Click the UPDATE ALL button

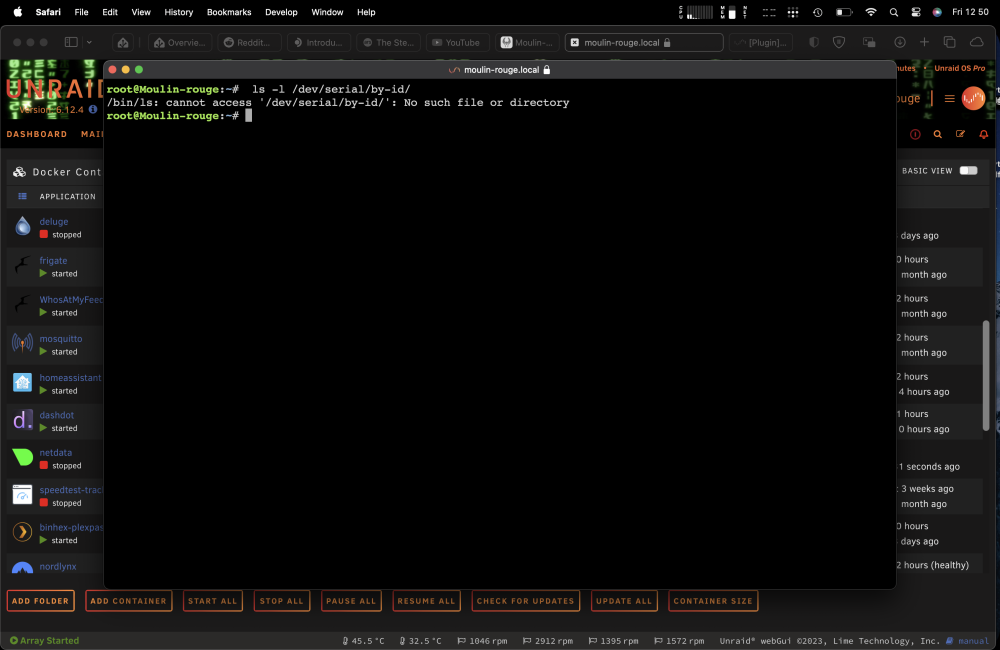pos(624,601)
